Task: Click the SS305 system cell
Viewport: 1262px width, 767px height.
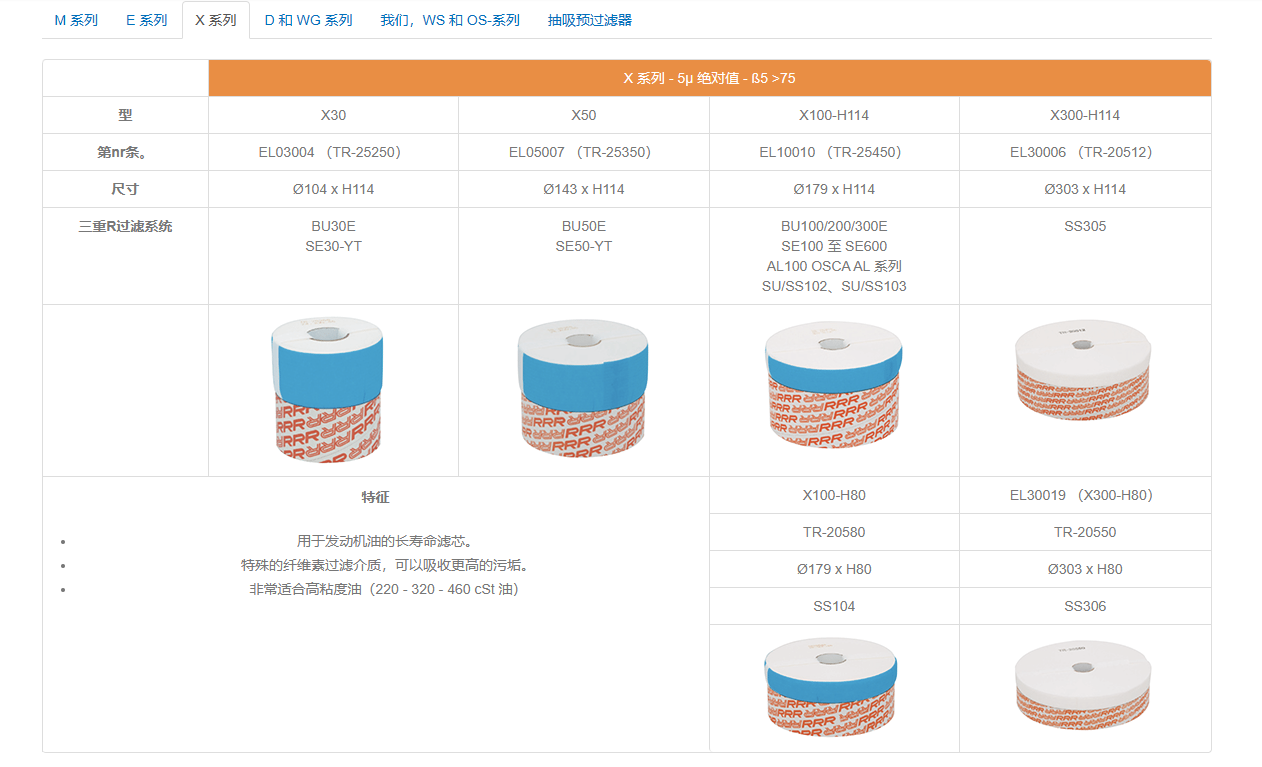Action: (x=1085, y=227)
